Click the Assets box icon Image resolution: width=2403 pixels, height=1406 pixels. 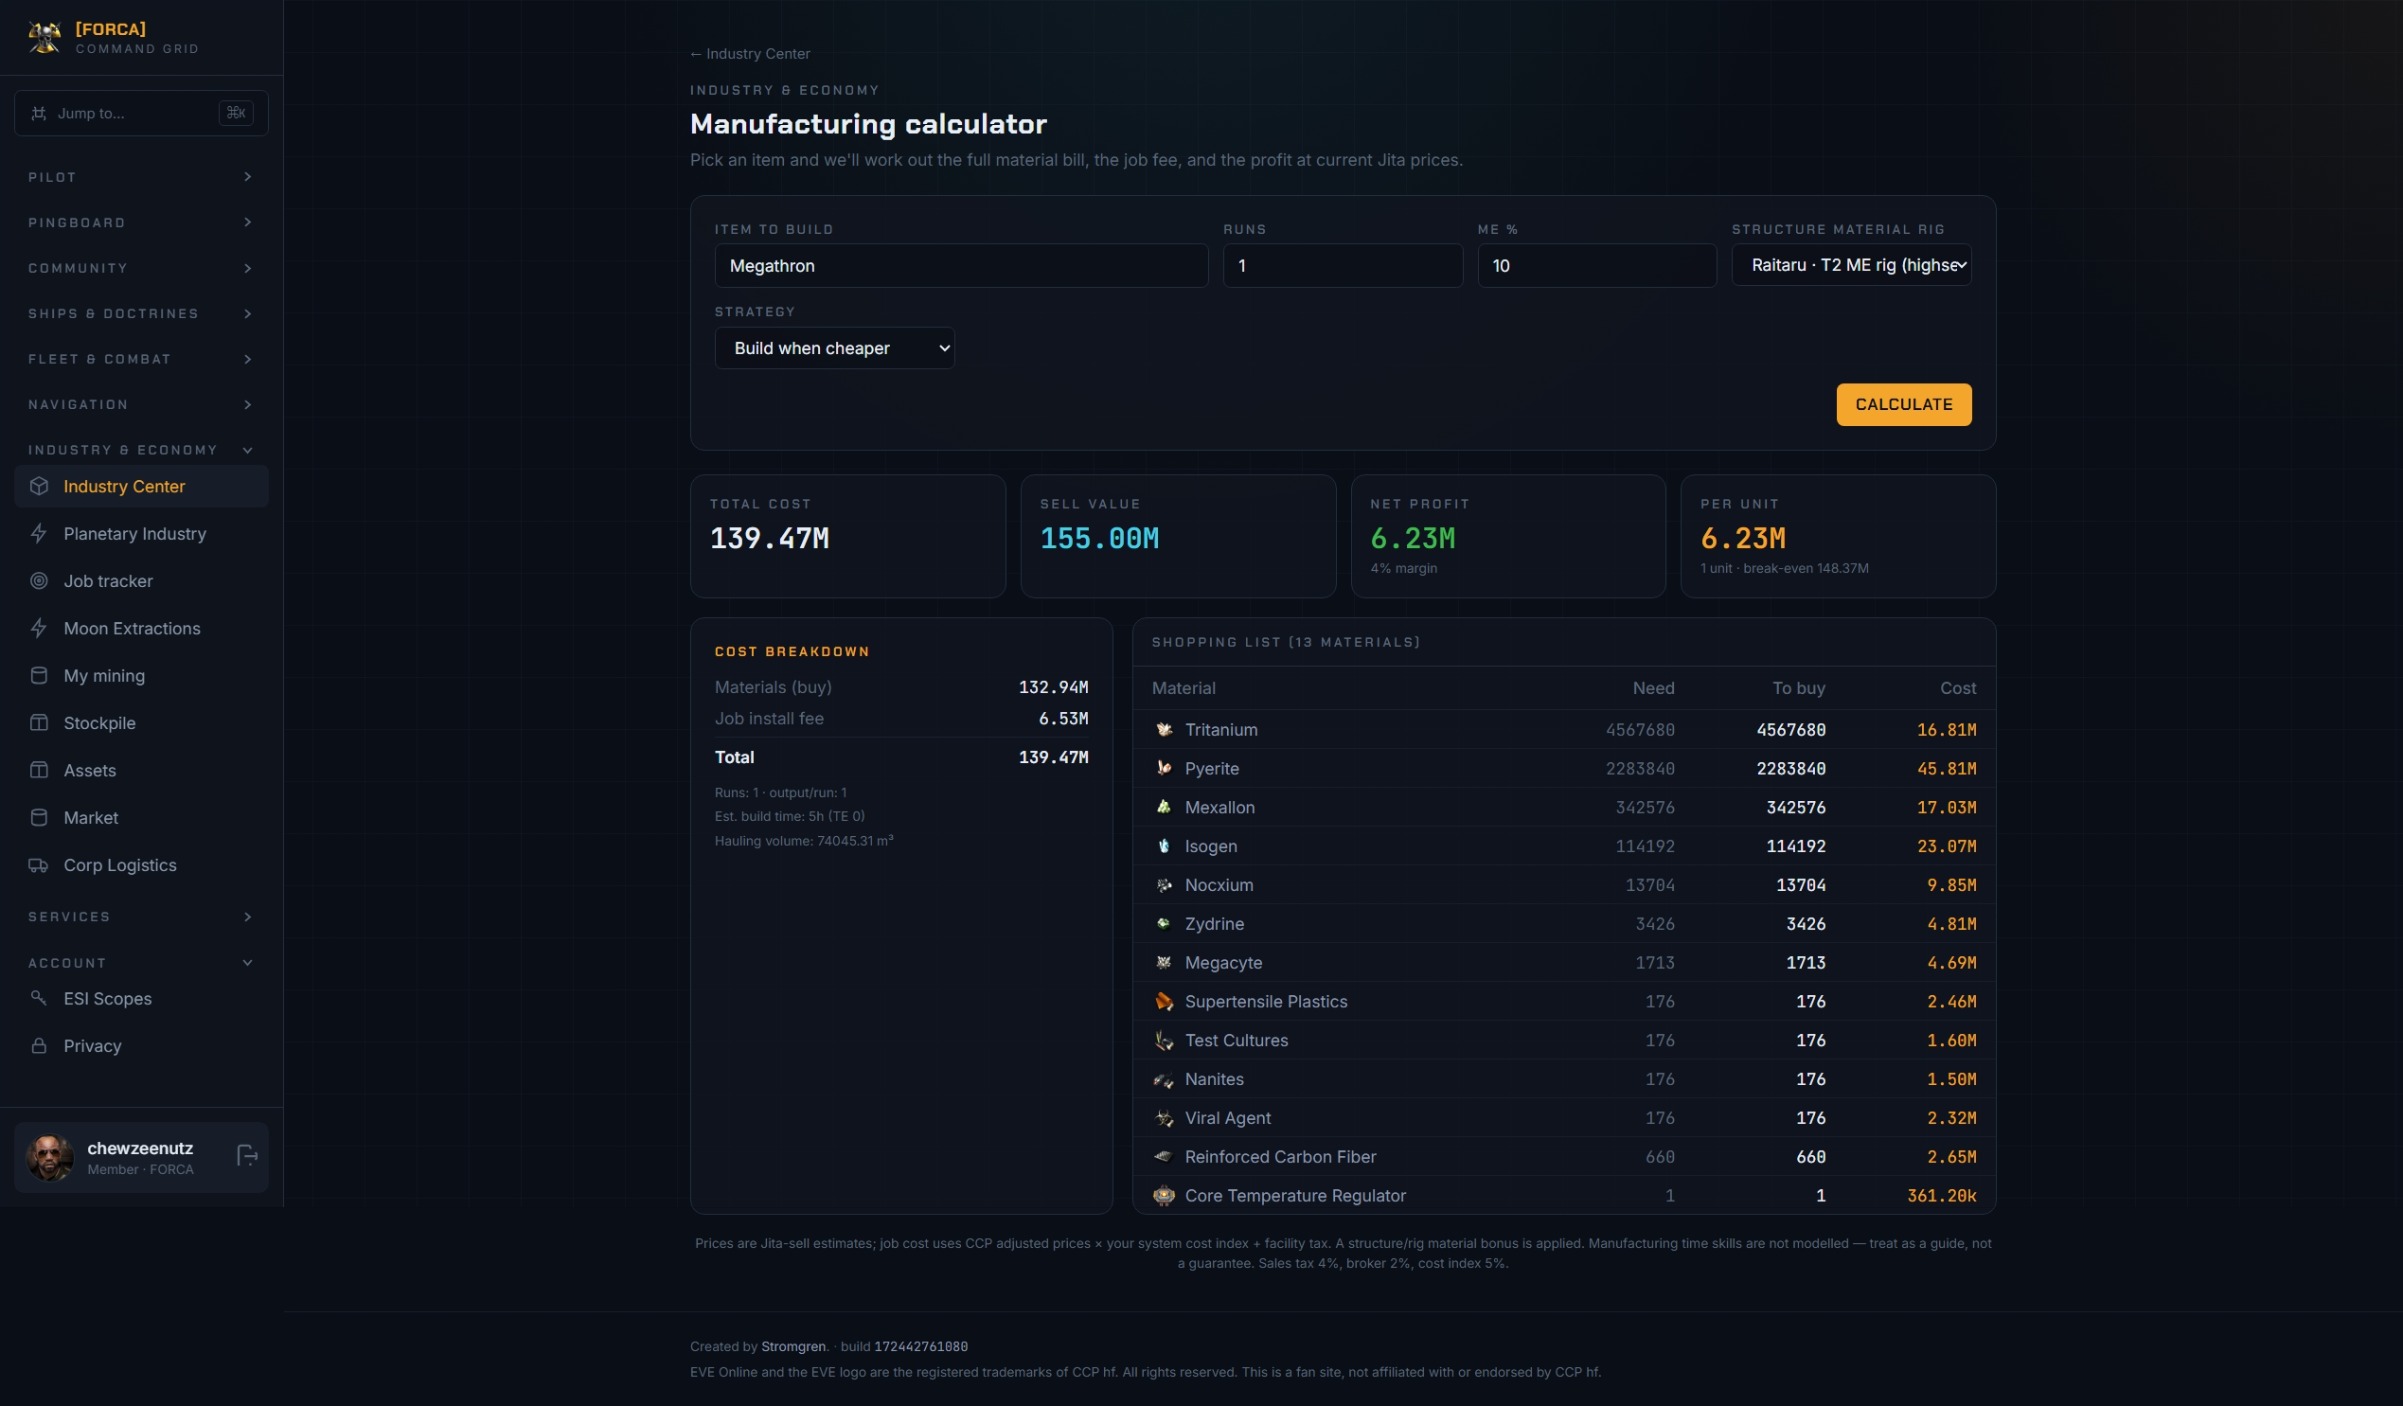tap(39, 770)
